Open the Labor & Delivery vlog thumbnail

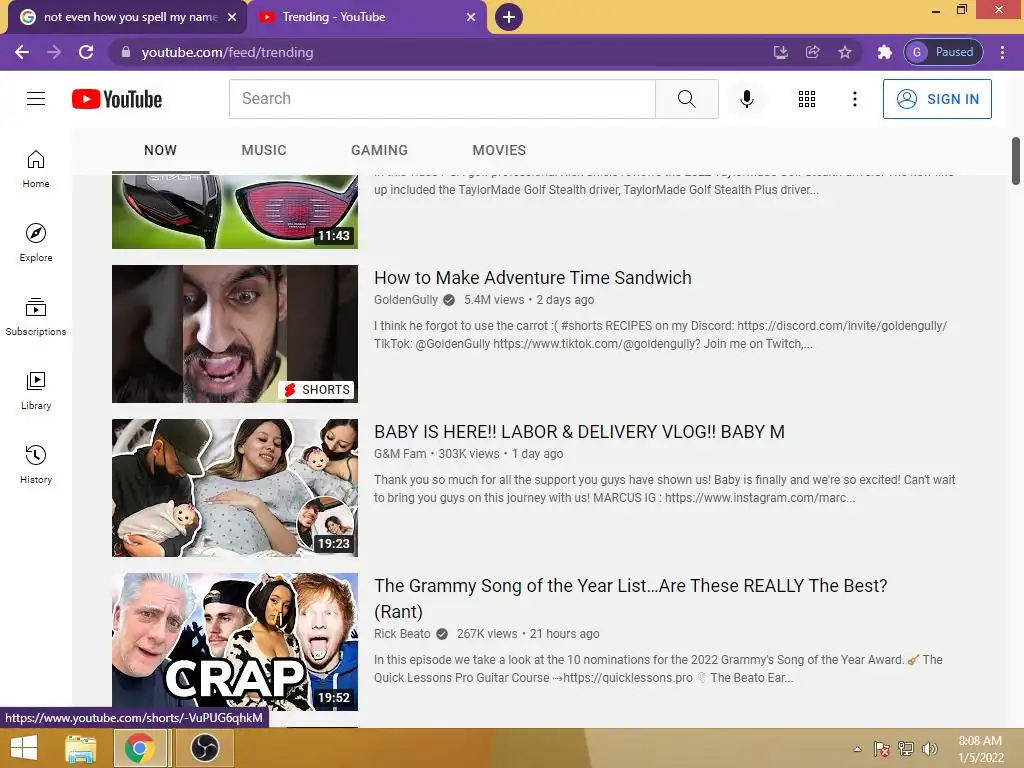(x=235, y=488)
